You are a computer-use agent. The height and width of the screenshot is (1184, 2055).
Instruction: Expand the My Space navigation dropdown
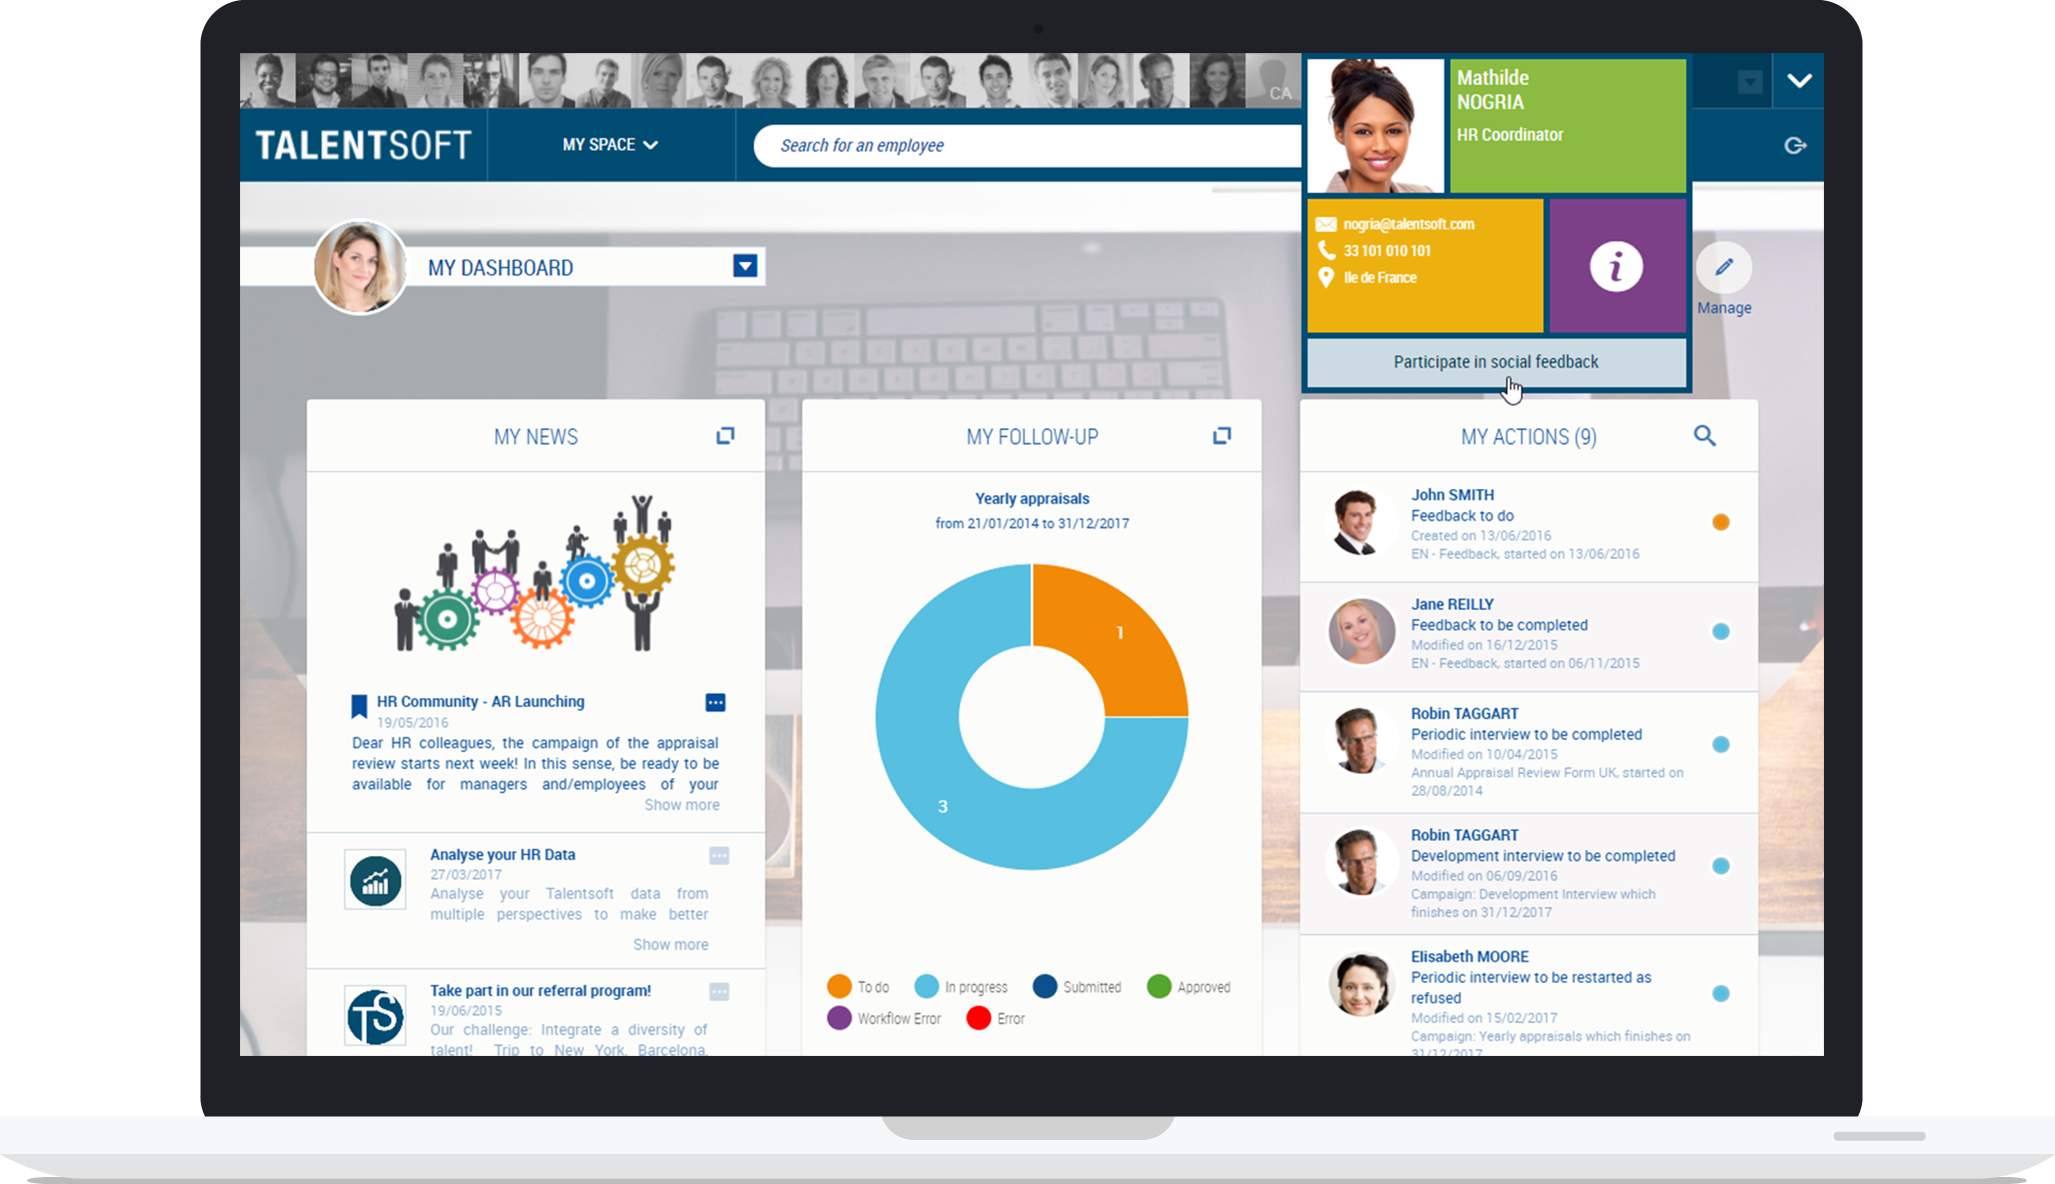click(608, 144)
